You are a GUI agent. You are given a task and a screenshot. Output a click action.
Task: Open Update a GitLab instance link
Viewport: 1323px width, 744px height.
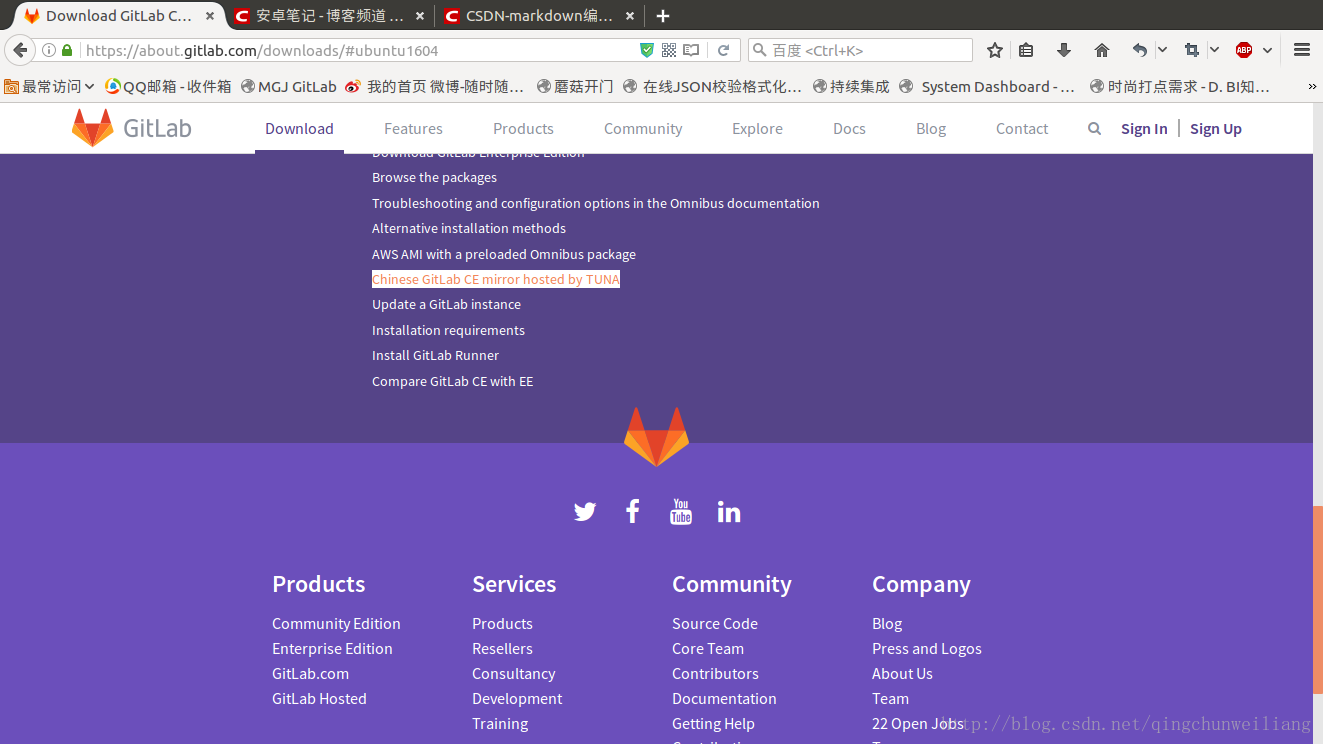(446, 304)
